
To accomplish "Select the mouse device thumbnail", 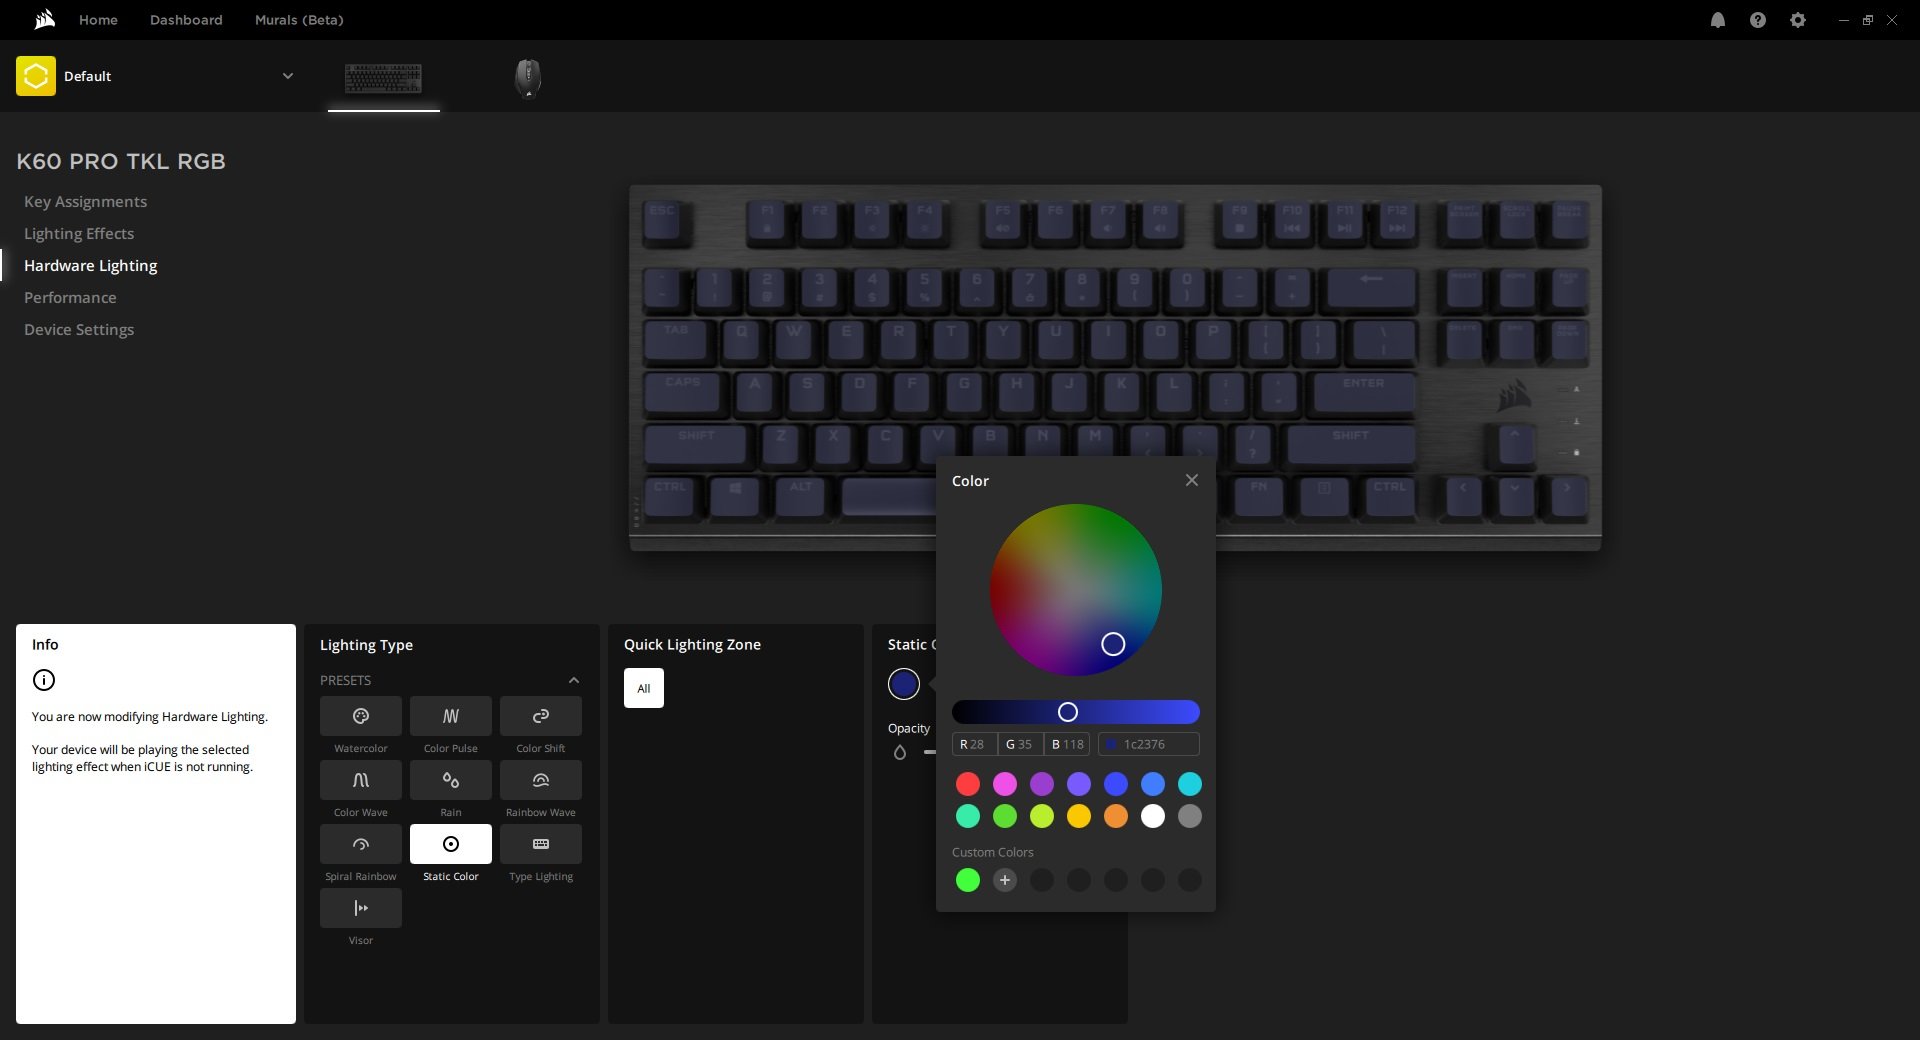I will (x=528, y=78).
